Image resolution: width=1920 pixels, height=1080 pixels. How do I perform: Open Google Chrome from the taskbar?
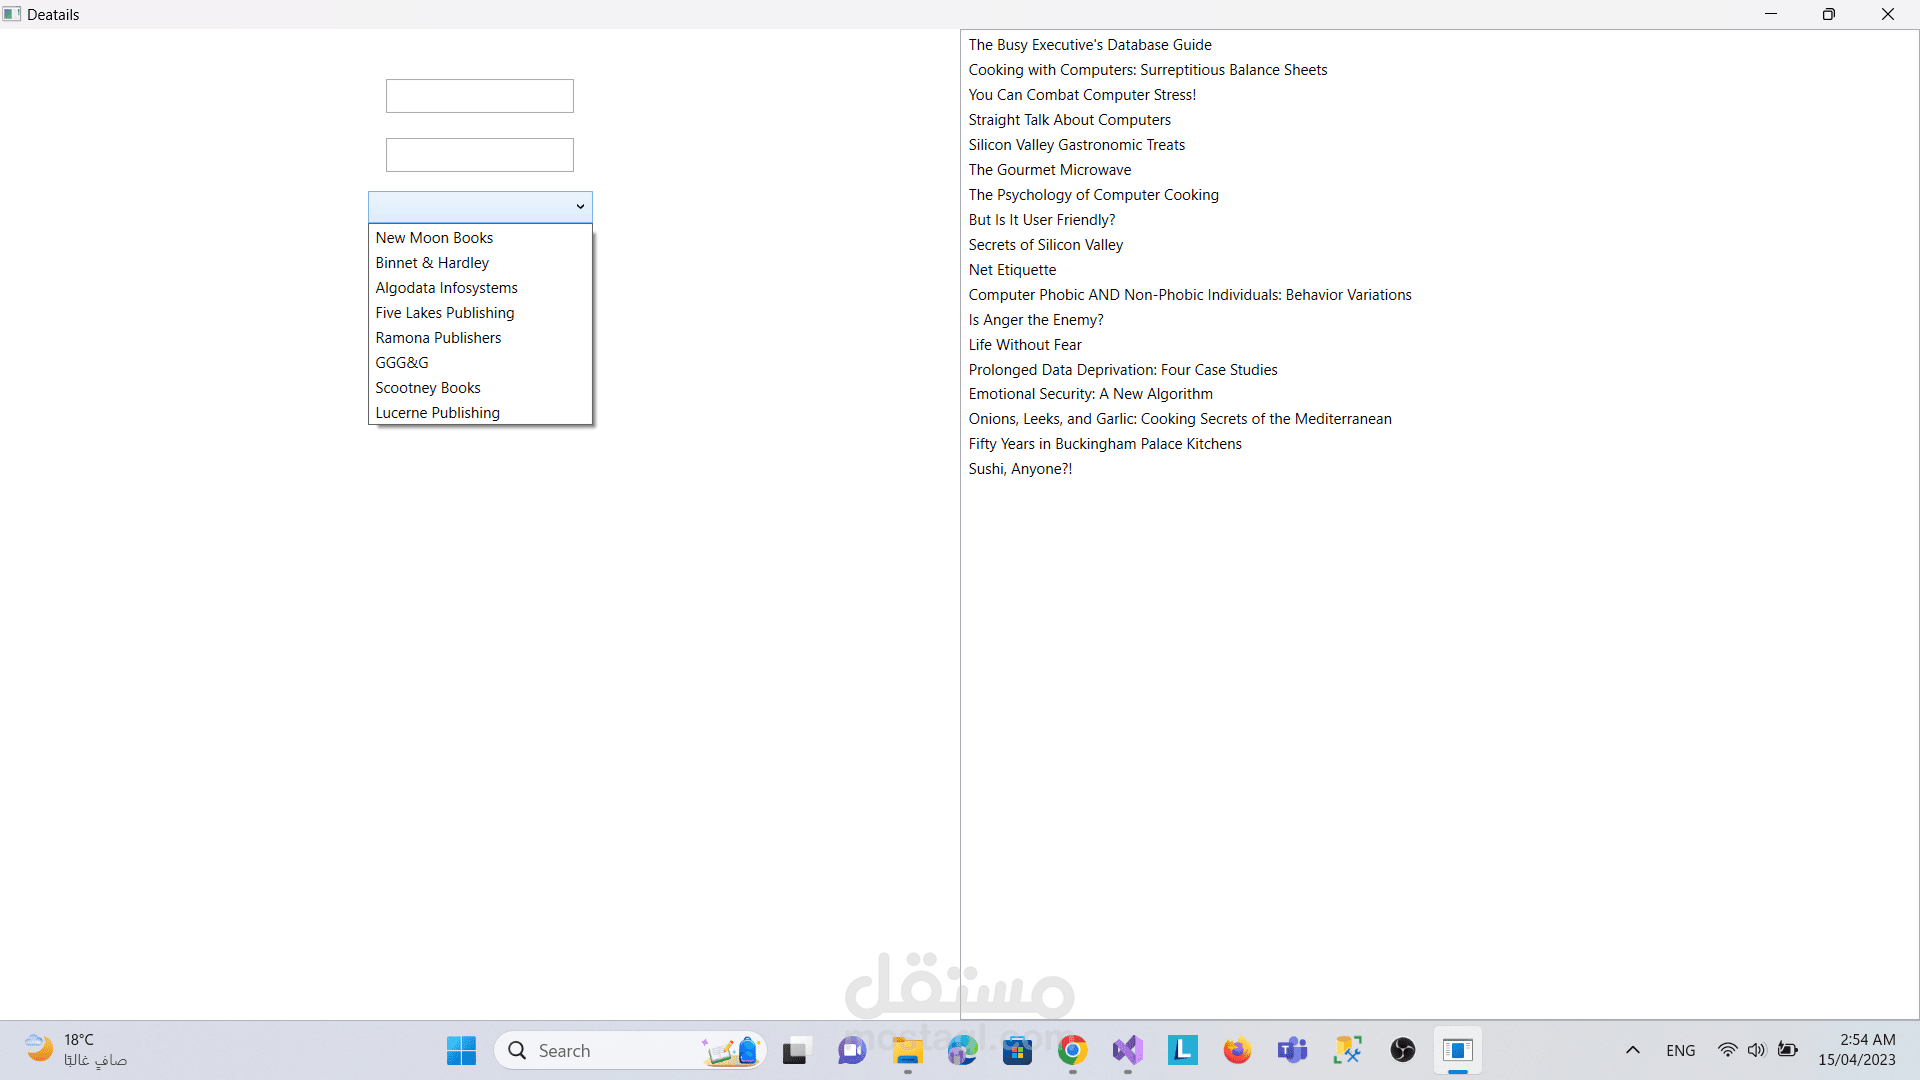tap(1072, 1050)
